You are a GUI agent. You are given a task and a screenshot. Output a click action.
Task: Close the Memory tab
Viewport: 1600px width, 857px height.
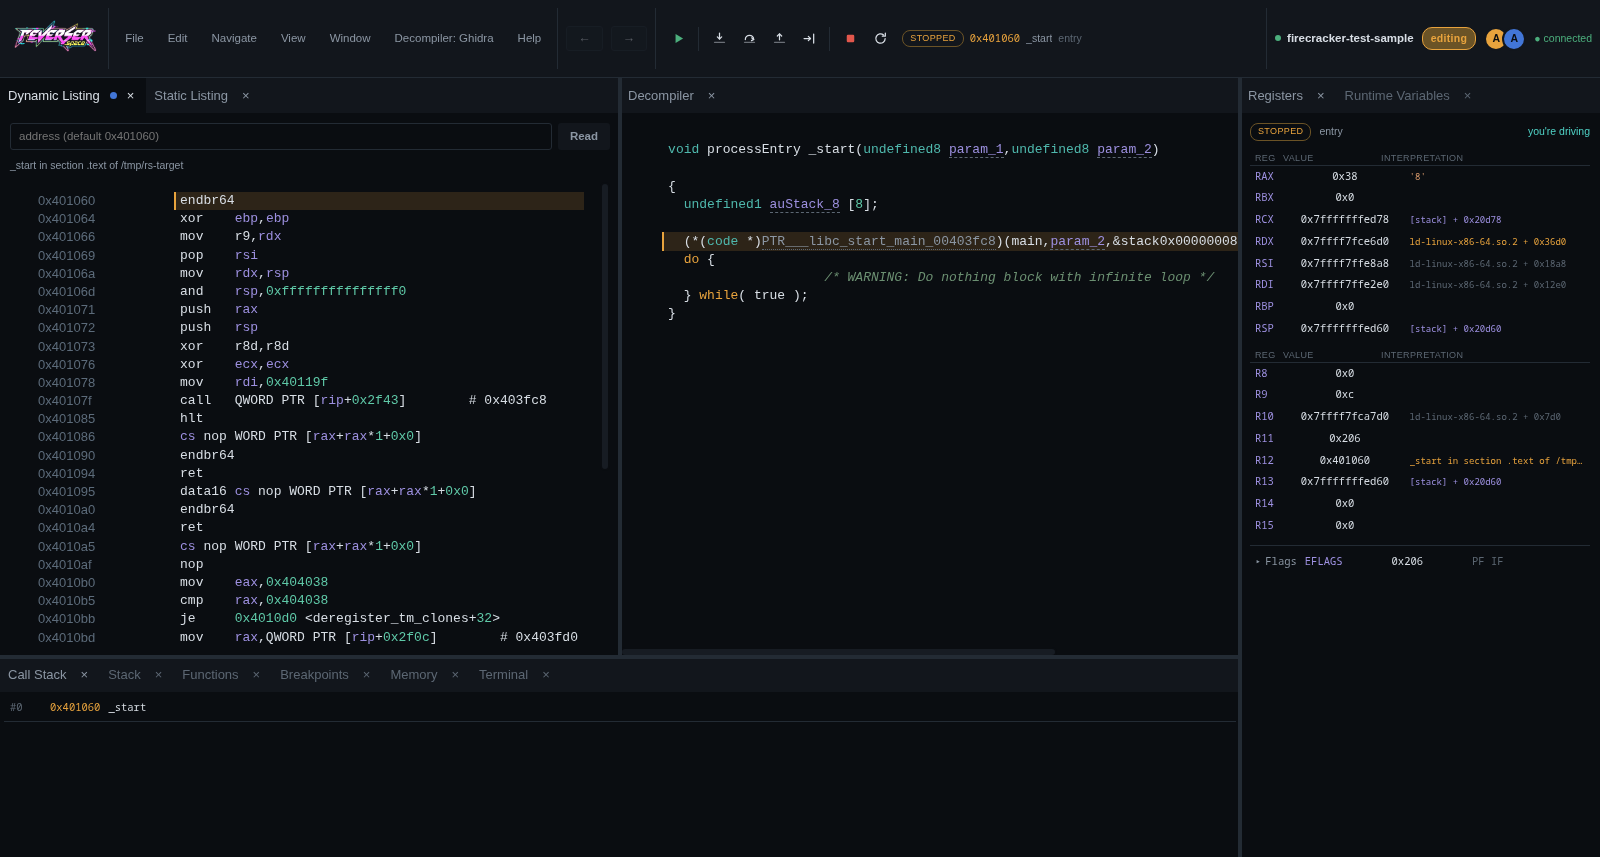pos(455,675)
